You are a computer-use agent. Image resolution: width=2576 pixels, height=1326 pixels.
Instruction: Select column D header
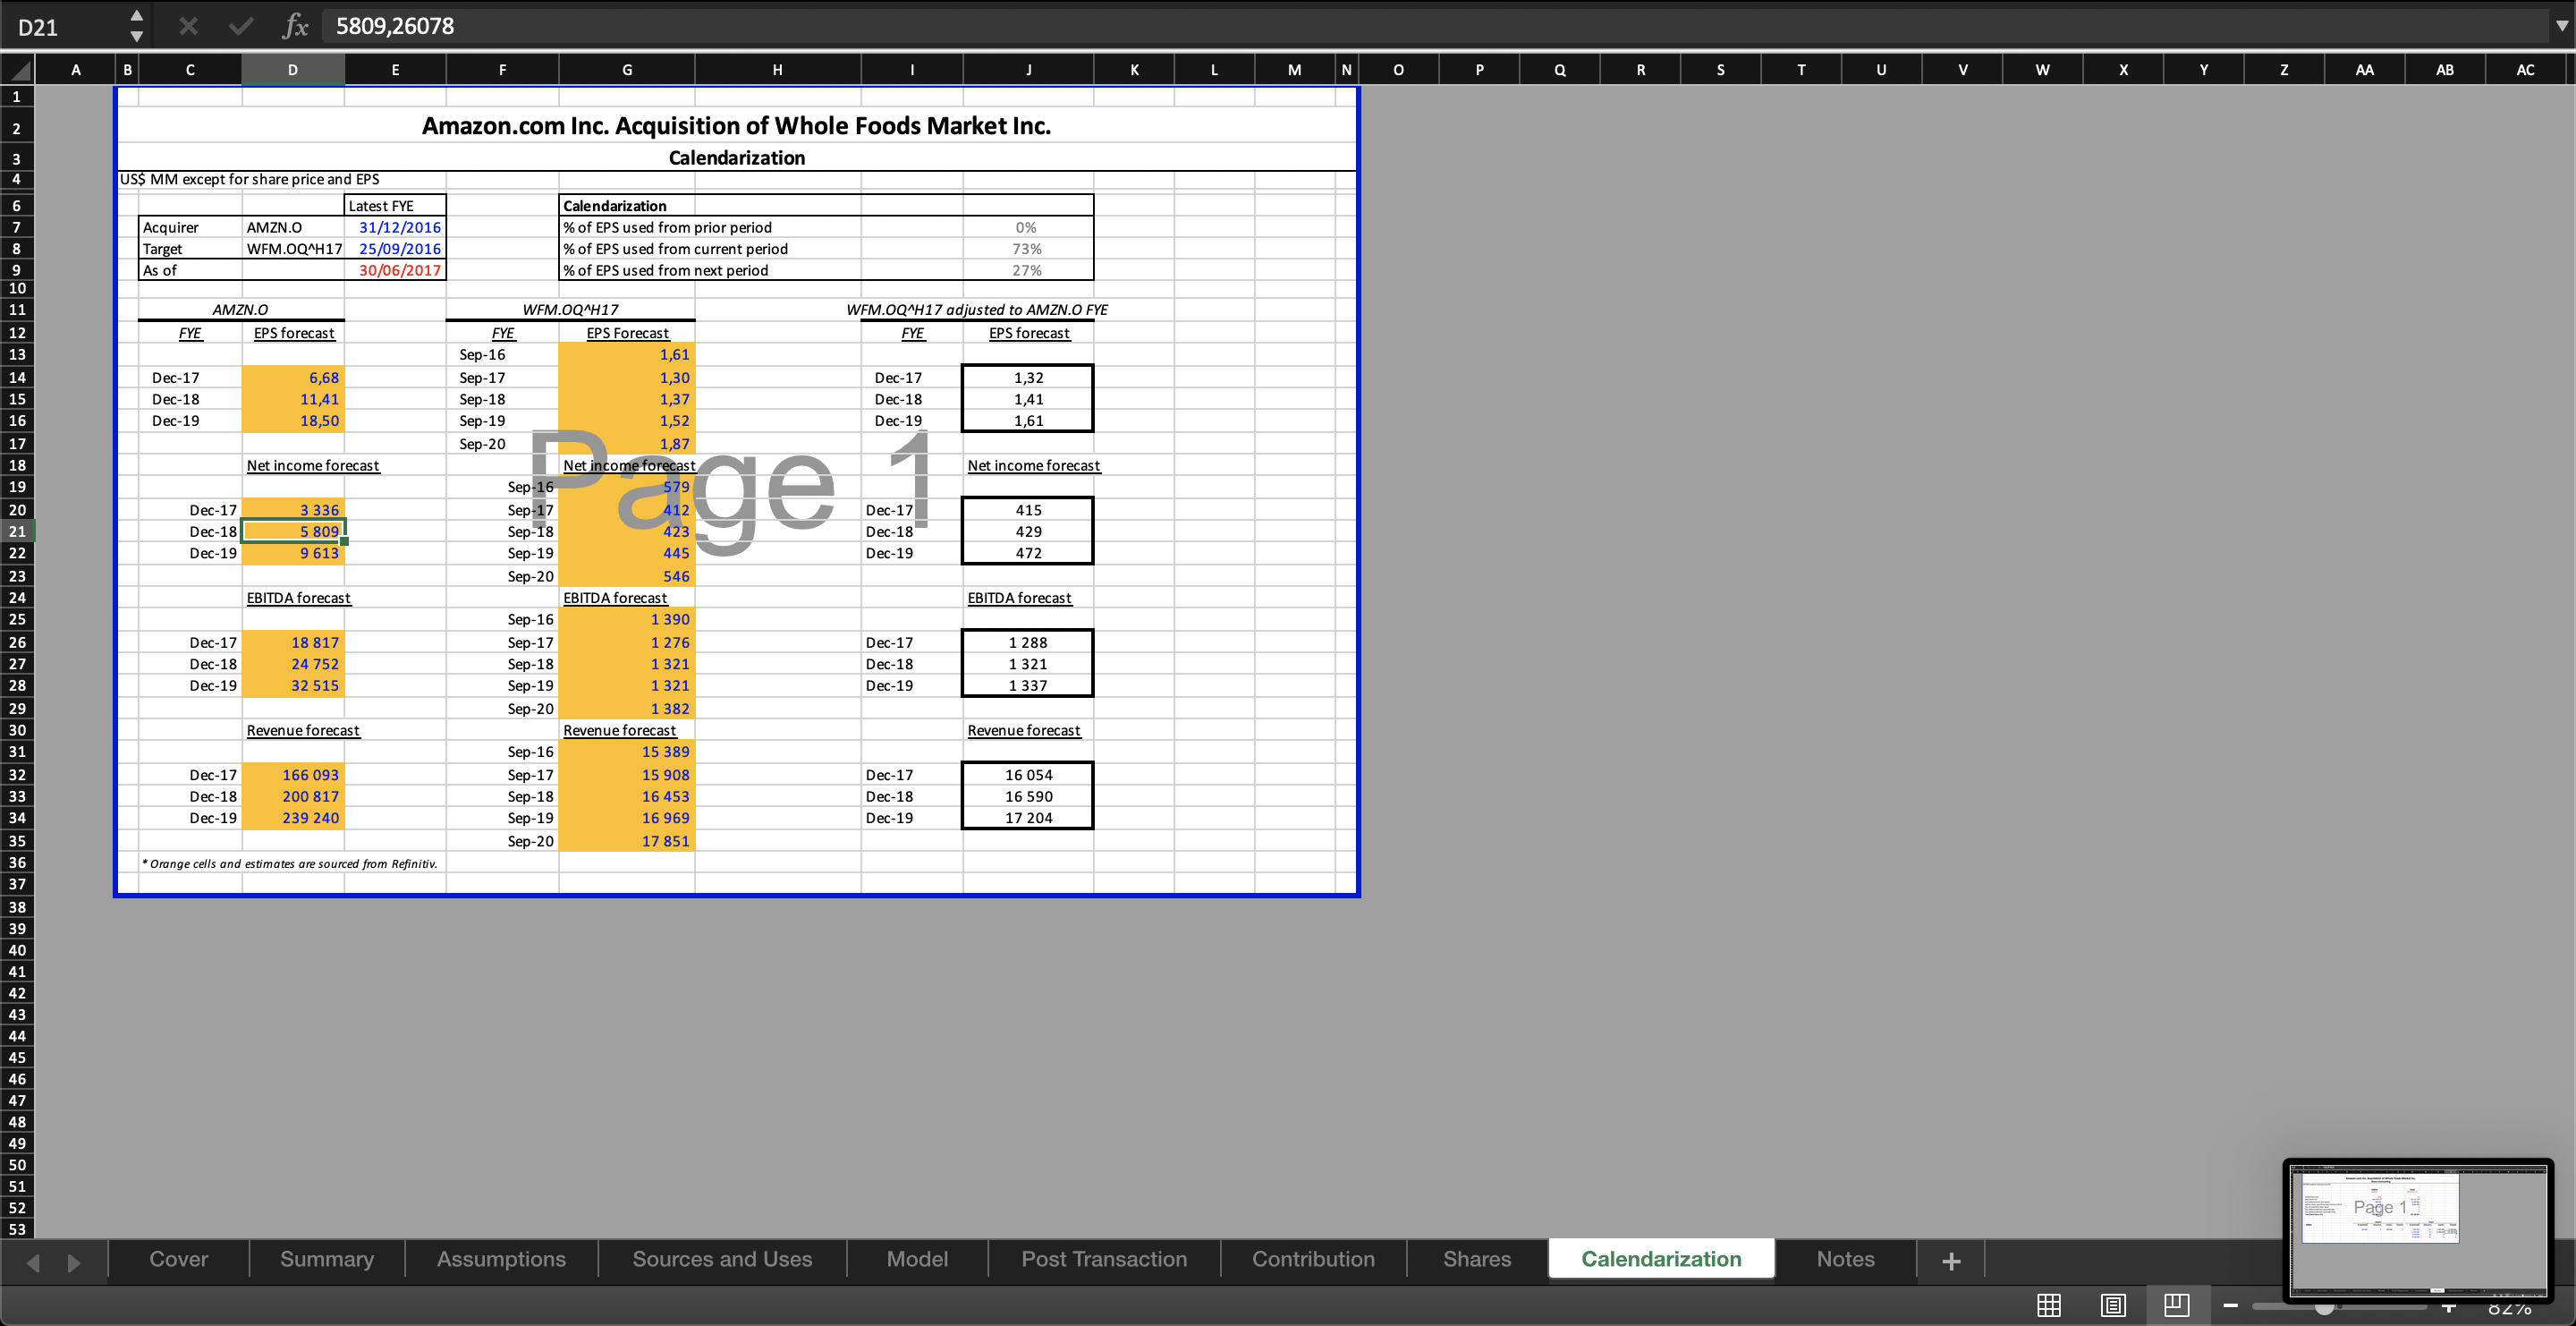coord(293,69)
